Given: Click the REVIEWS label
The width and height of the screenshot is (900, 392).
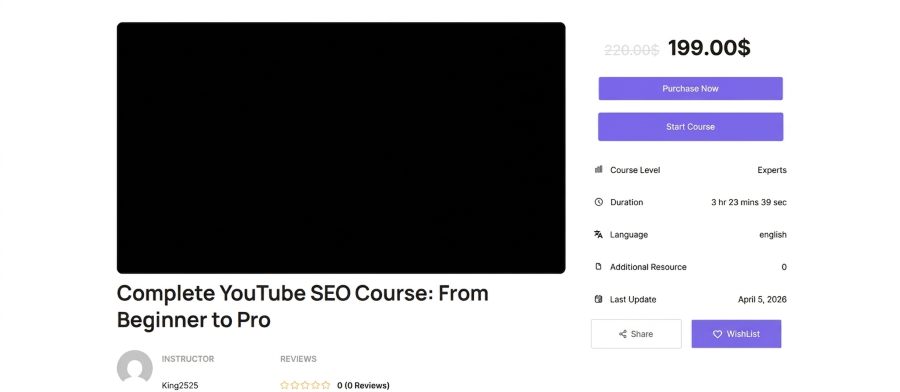Looking at the screenshot, I should pyautogui.click(x=298, y=359).
